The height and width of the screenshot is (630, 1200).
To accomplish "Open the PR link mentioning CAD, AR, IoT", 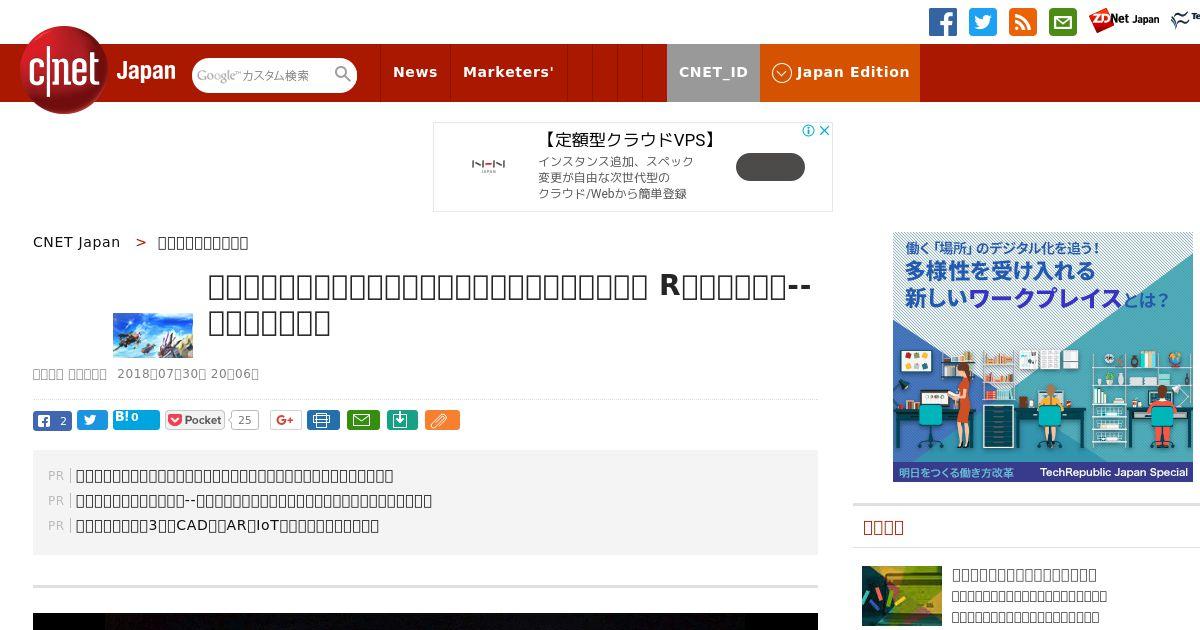I will 227,525.
